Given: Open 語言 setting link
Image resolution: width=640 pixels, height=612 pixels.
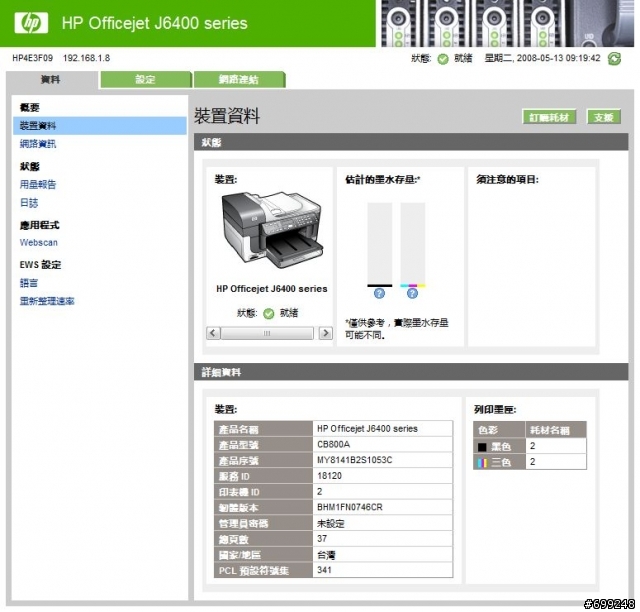Looking at the screenshot, I should point(29,283).
